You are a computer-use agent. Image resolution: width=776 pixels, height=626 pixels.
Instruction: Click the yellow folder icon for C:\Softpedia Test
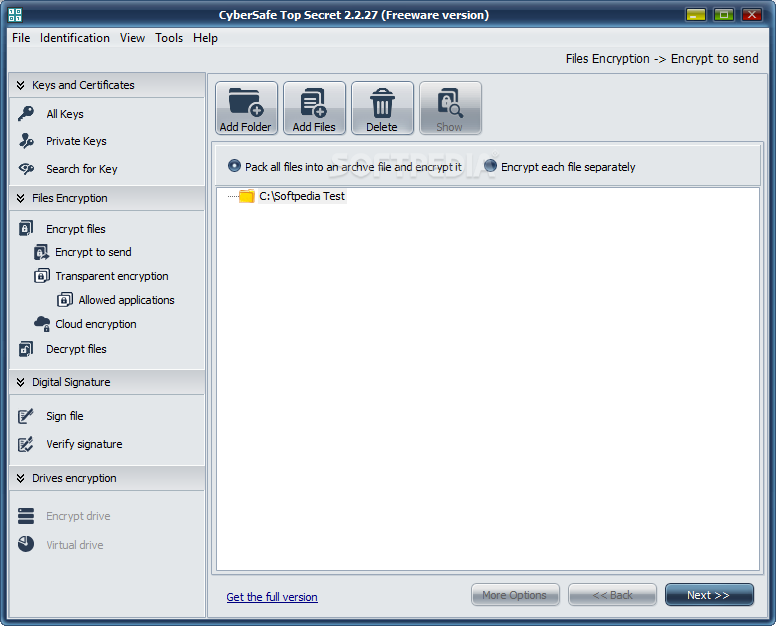coord(246,196)
